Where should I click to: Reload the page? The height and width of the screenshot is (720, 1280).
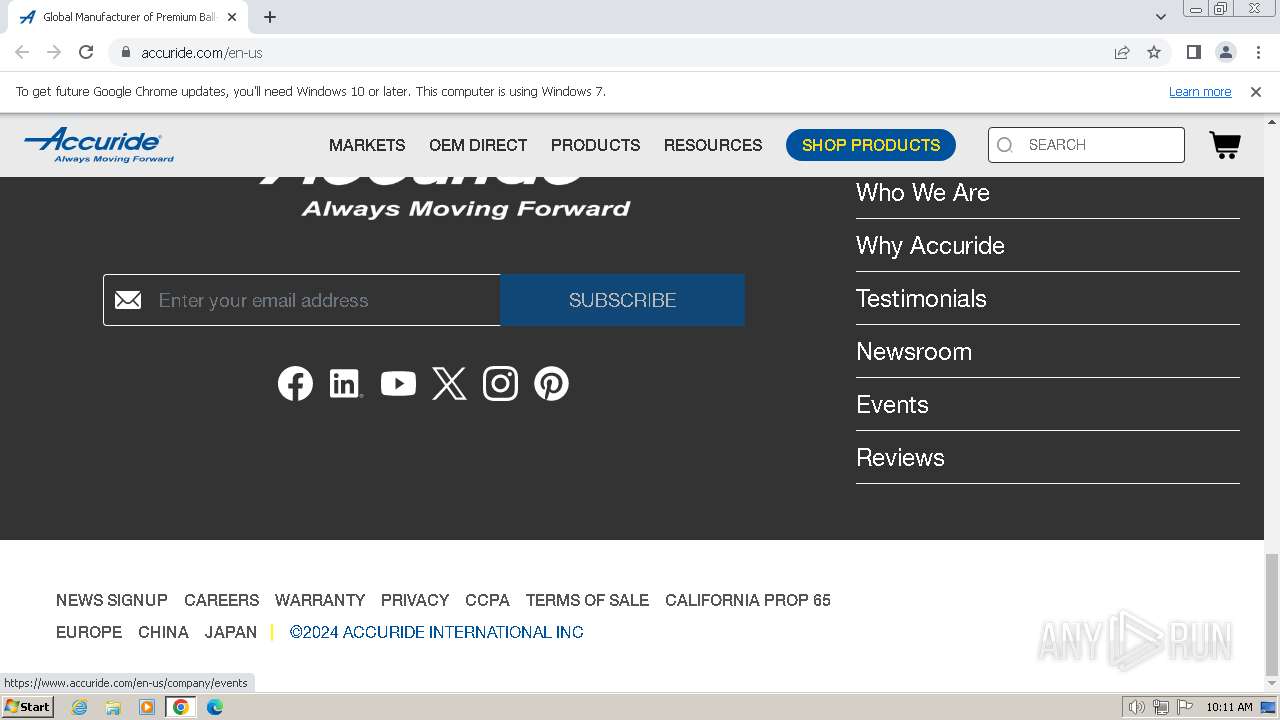(86, 52)
